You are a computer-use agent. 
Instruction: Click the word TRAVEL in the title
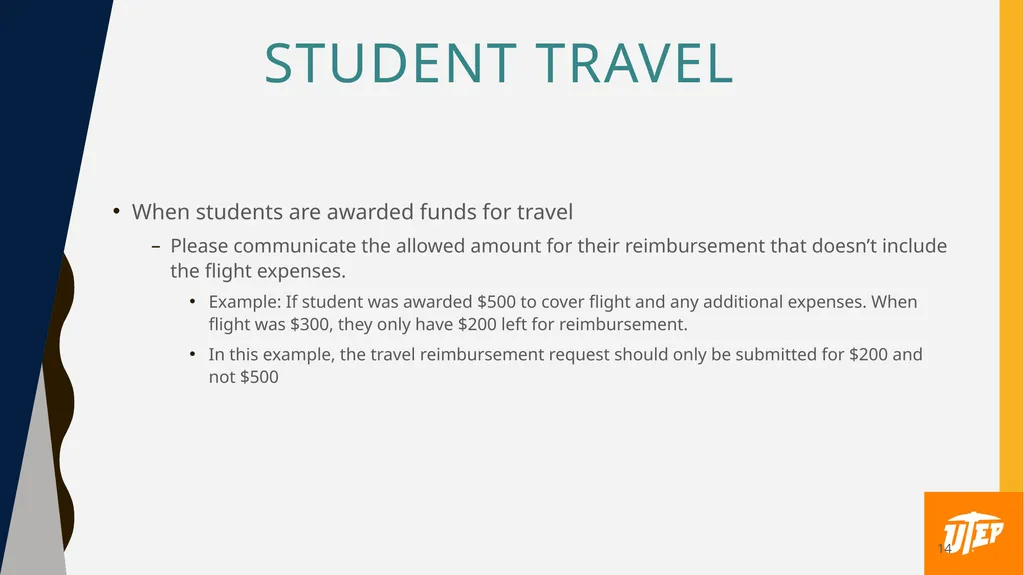tap(634, 63)
